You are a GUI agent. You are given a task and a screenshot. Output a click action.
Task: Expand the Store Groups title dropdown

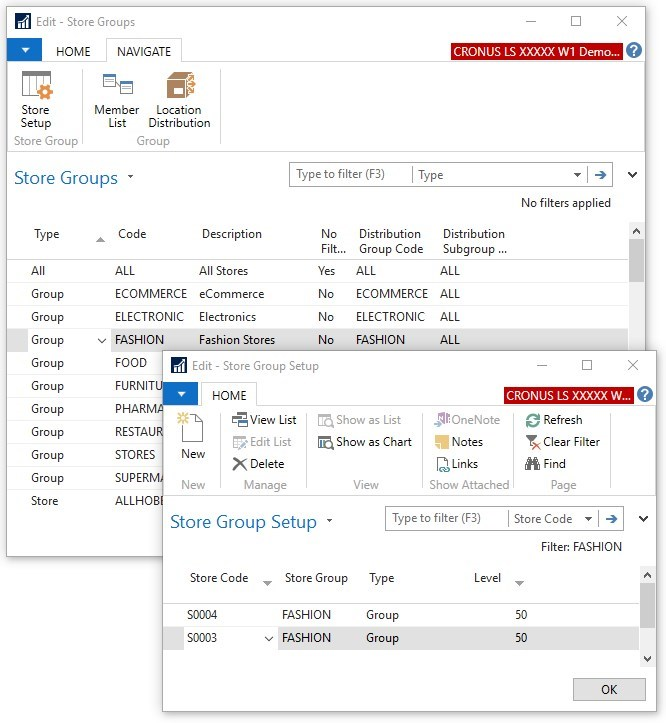pos(129,179)
